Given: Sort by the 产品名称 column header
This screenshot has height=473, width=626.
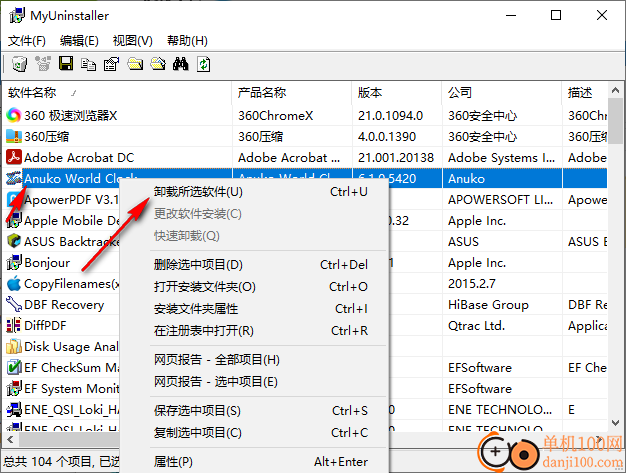Looking at the screenshot, I should pyautogui.click(x=292, y=93).
